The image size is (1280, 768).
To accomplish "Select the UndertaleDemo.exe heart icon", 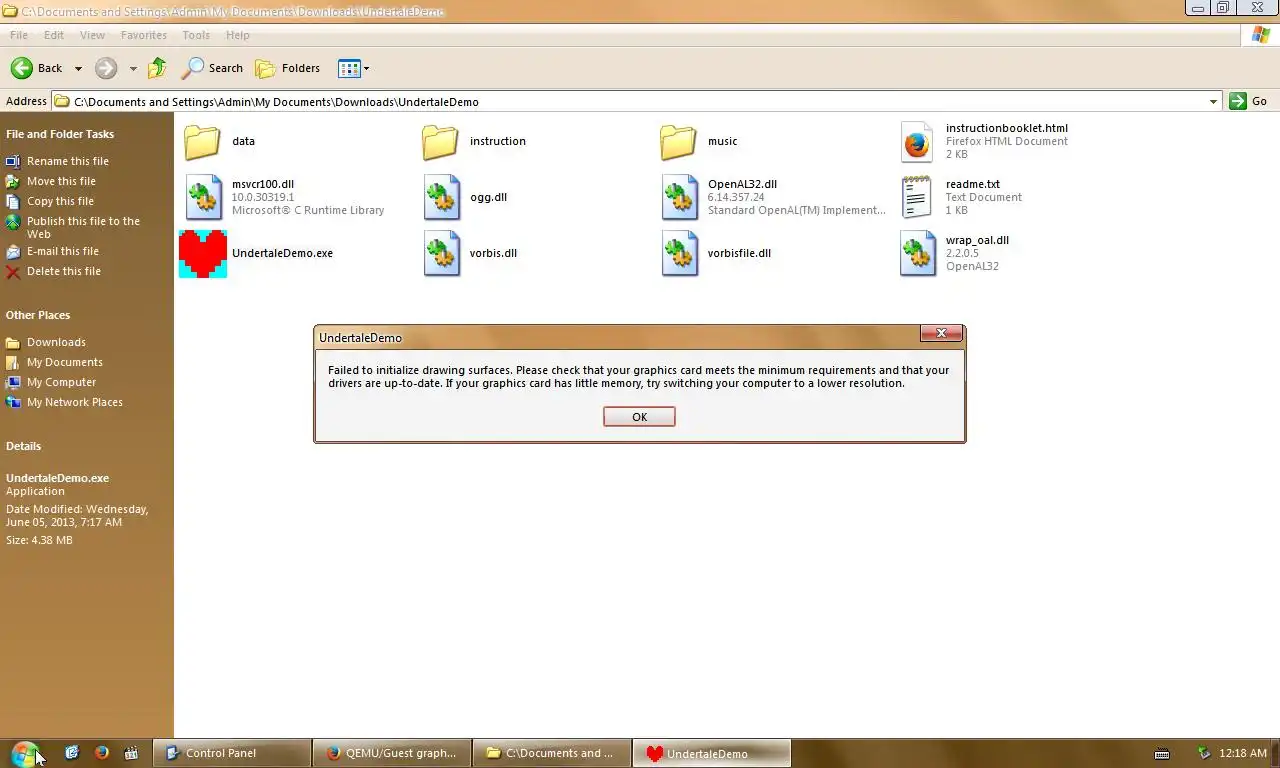I will (x=203, y=254).
